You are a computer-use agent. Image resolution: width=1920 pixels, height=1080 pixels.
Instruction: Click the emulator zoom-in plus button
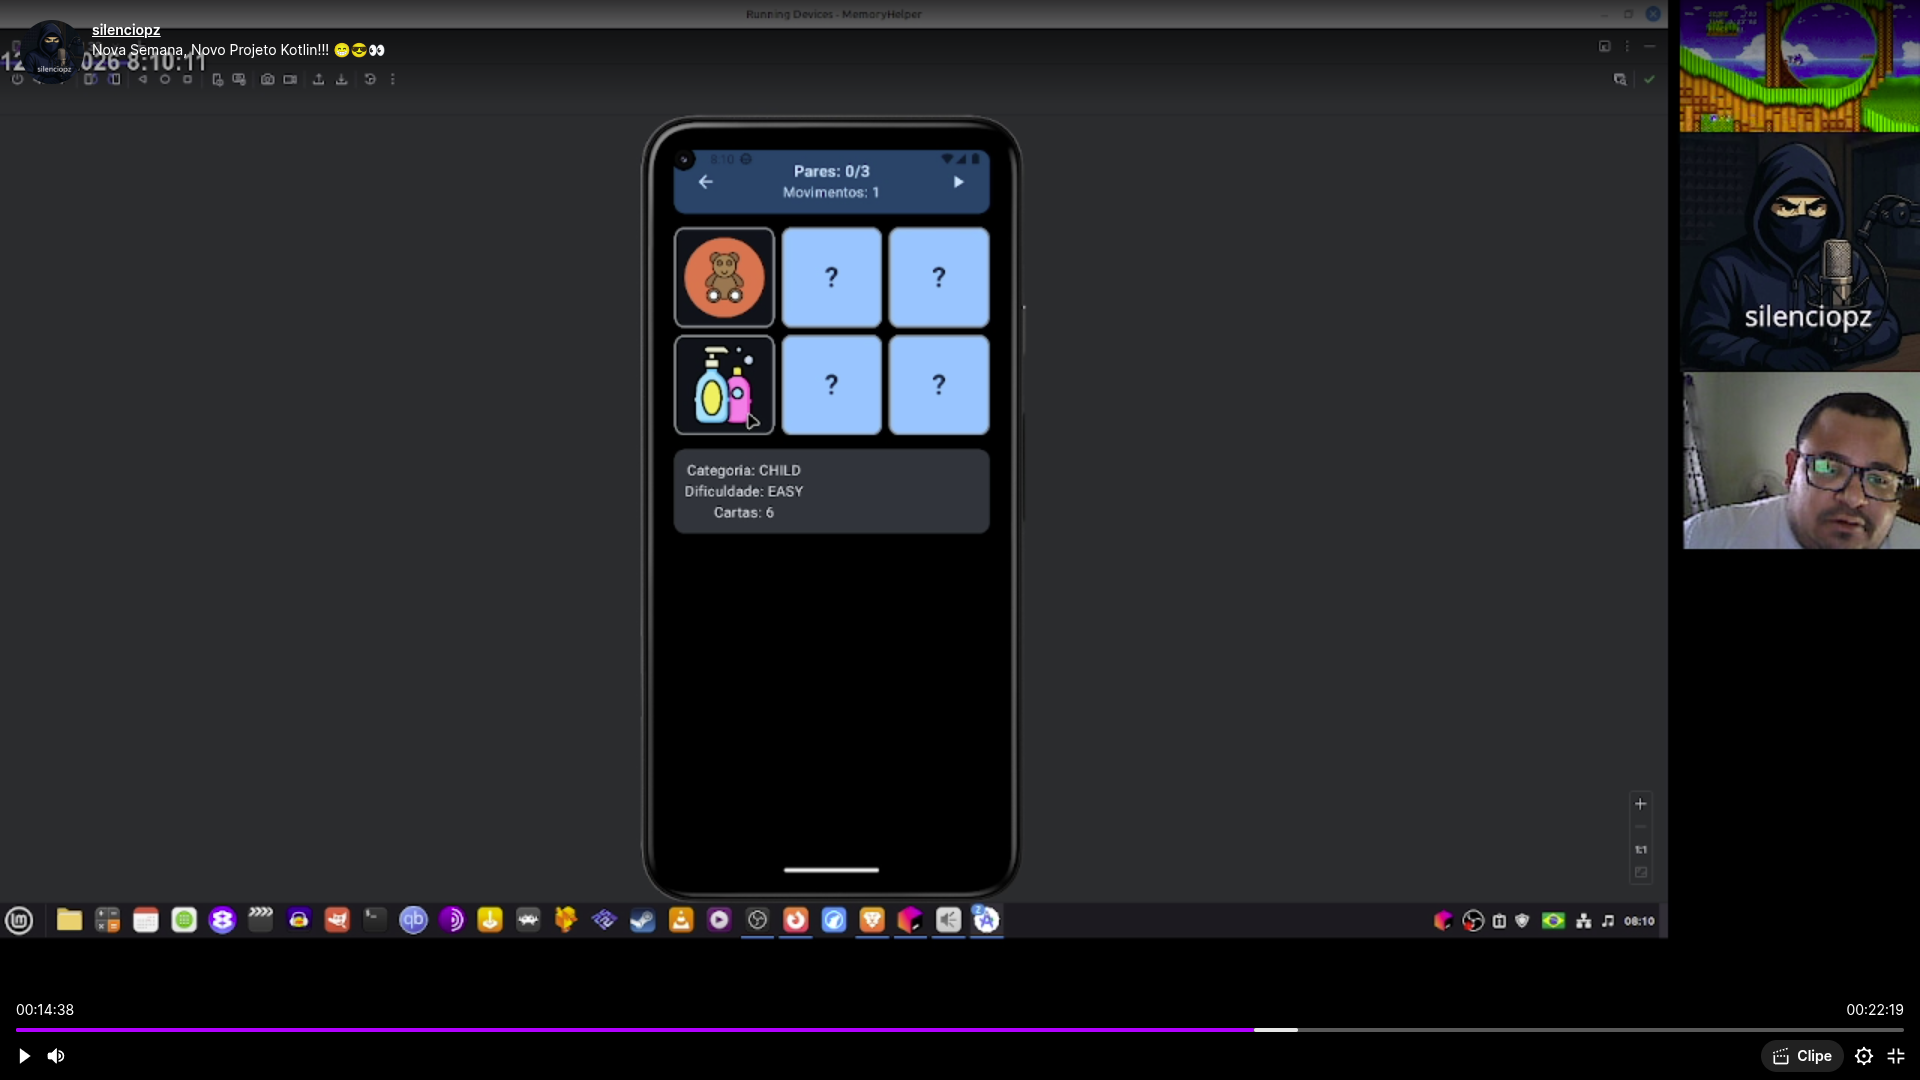pyautogui.click(x=1642, y=803)
